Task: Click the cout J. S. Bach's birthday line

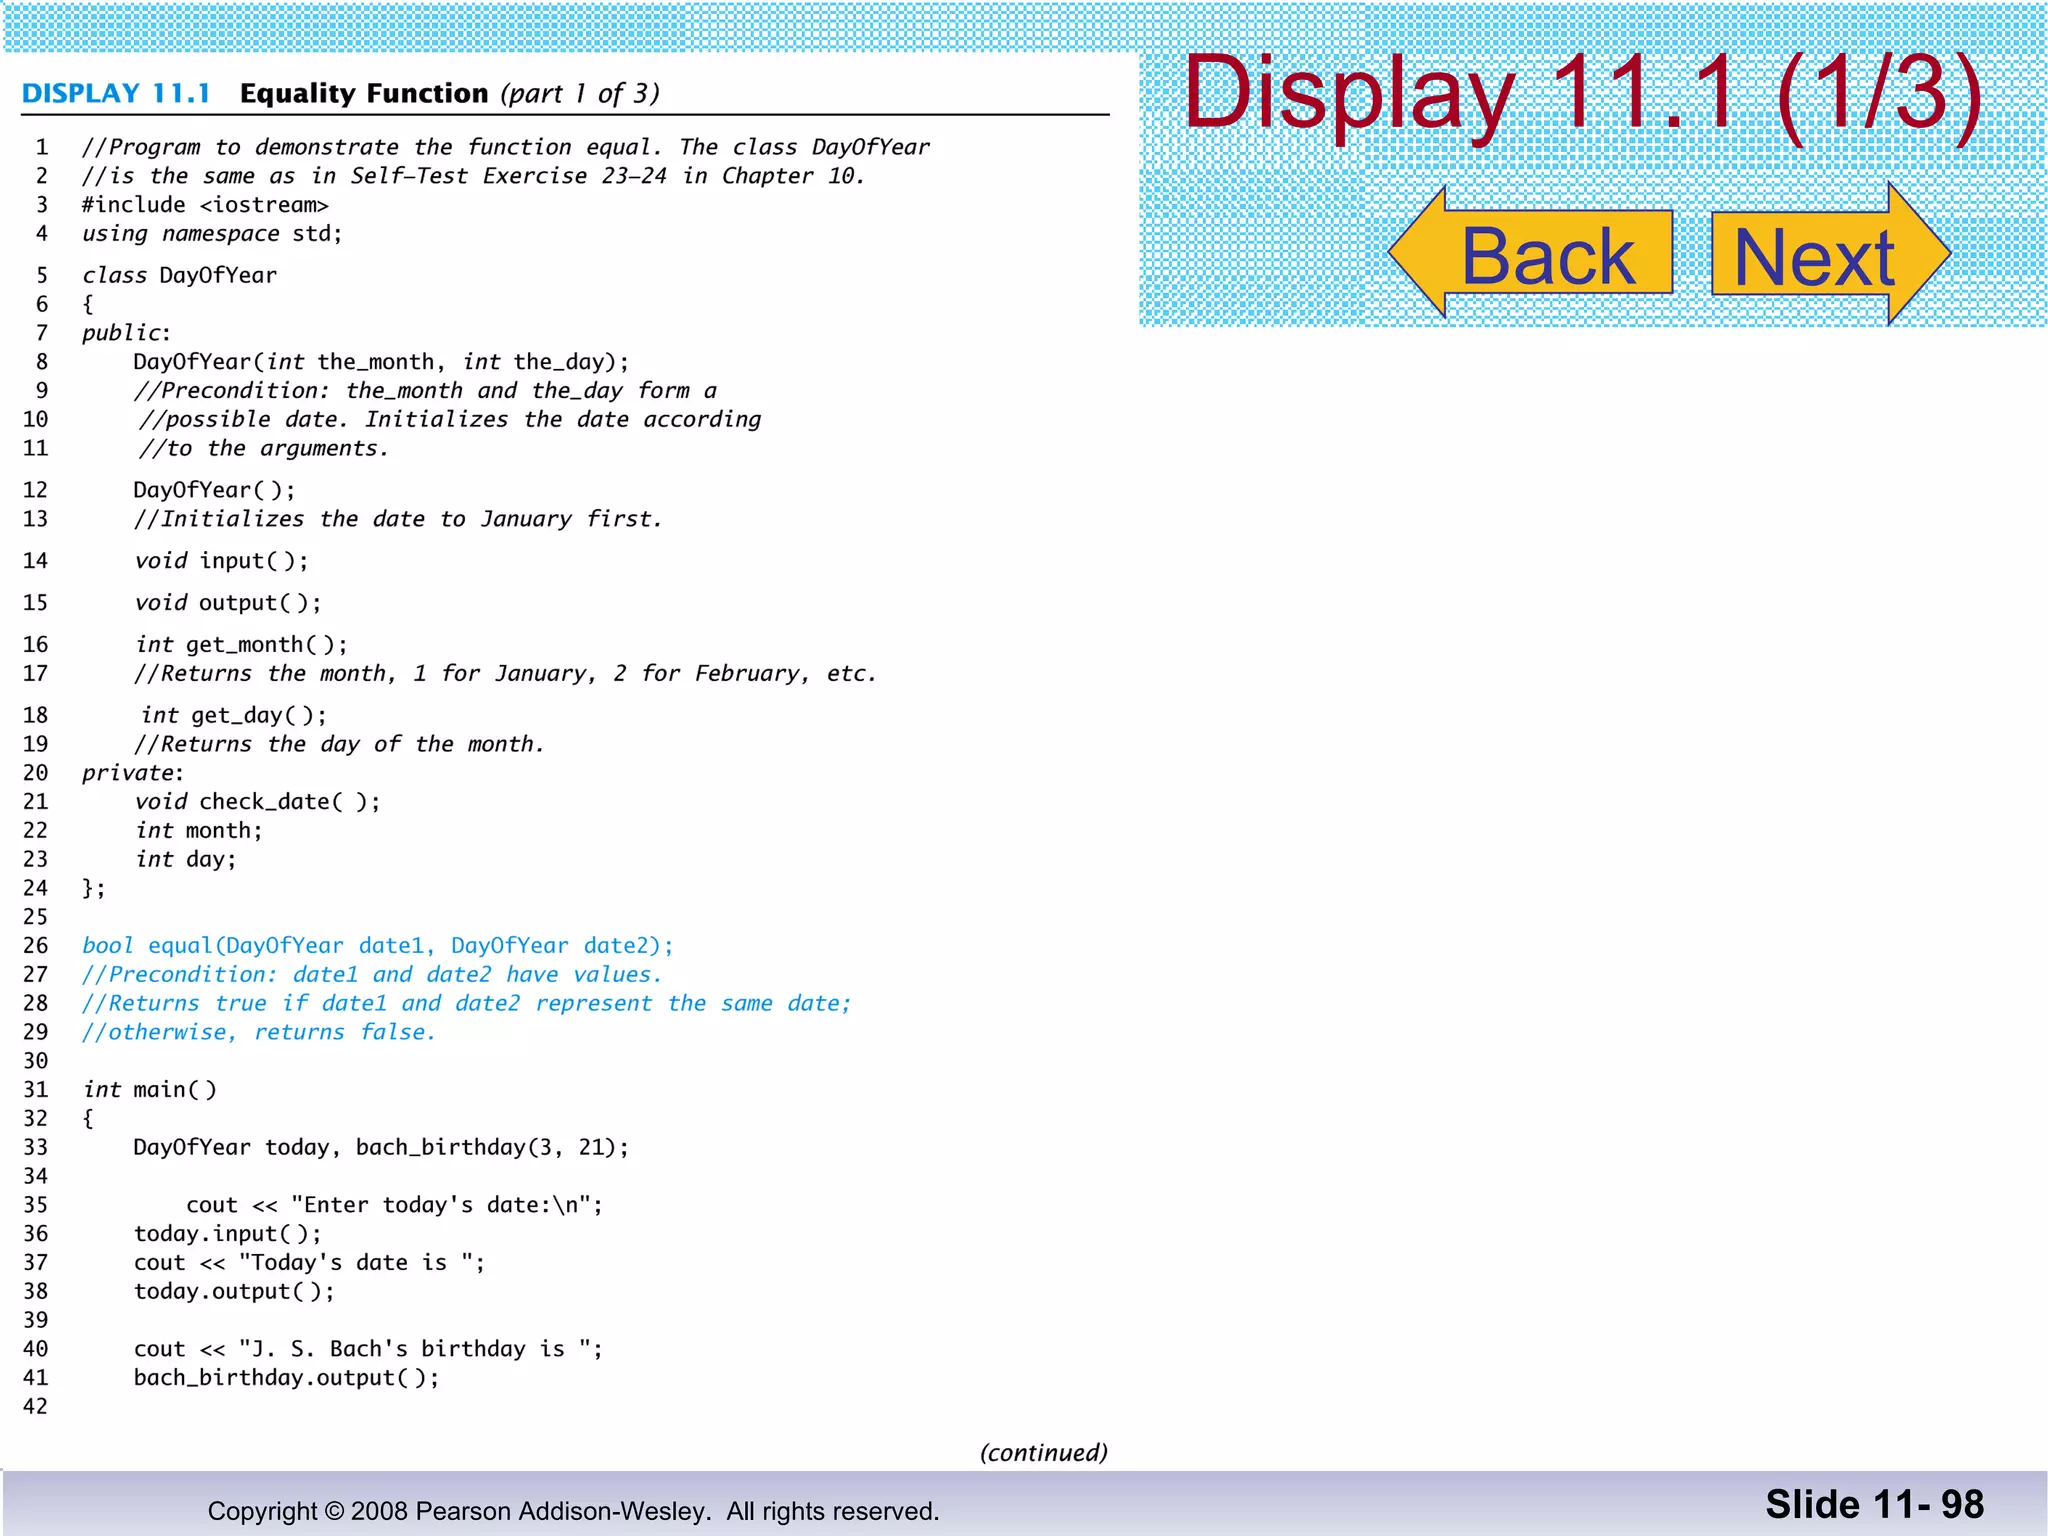Action: click(369, 1349)
